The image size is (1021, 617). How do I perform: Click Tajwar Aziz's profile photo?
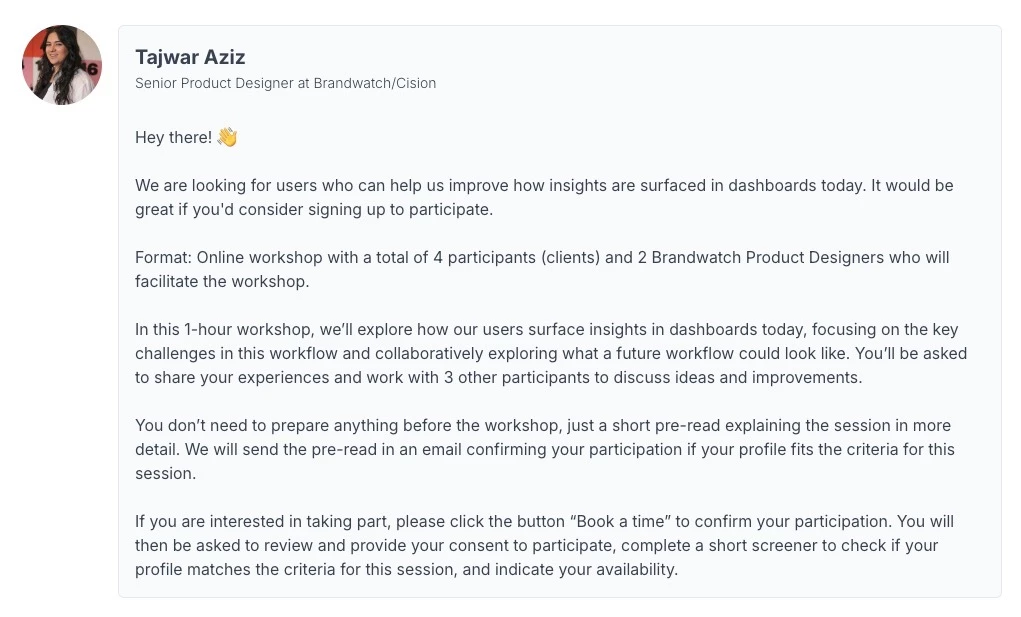point(62,65)
